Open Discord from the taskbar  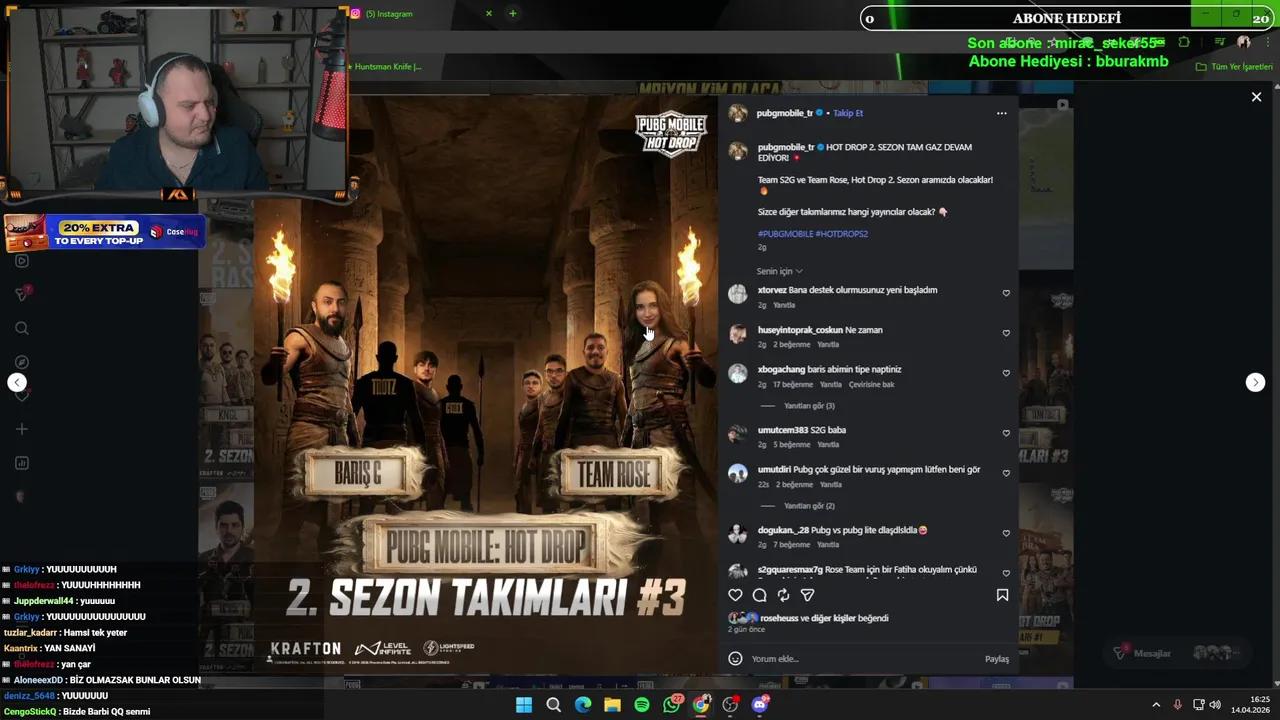(x=761, y=704)
